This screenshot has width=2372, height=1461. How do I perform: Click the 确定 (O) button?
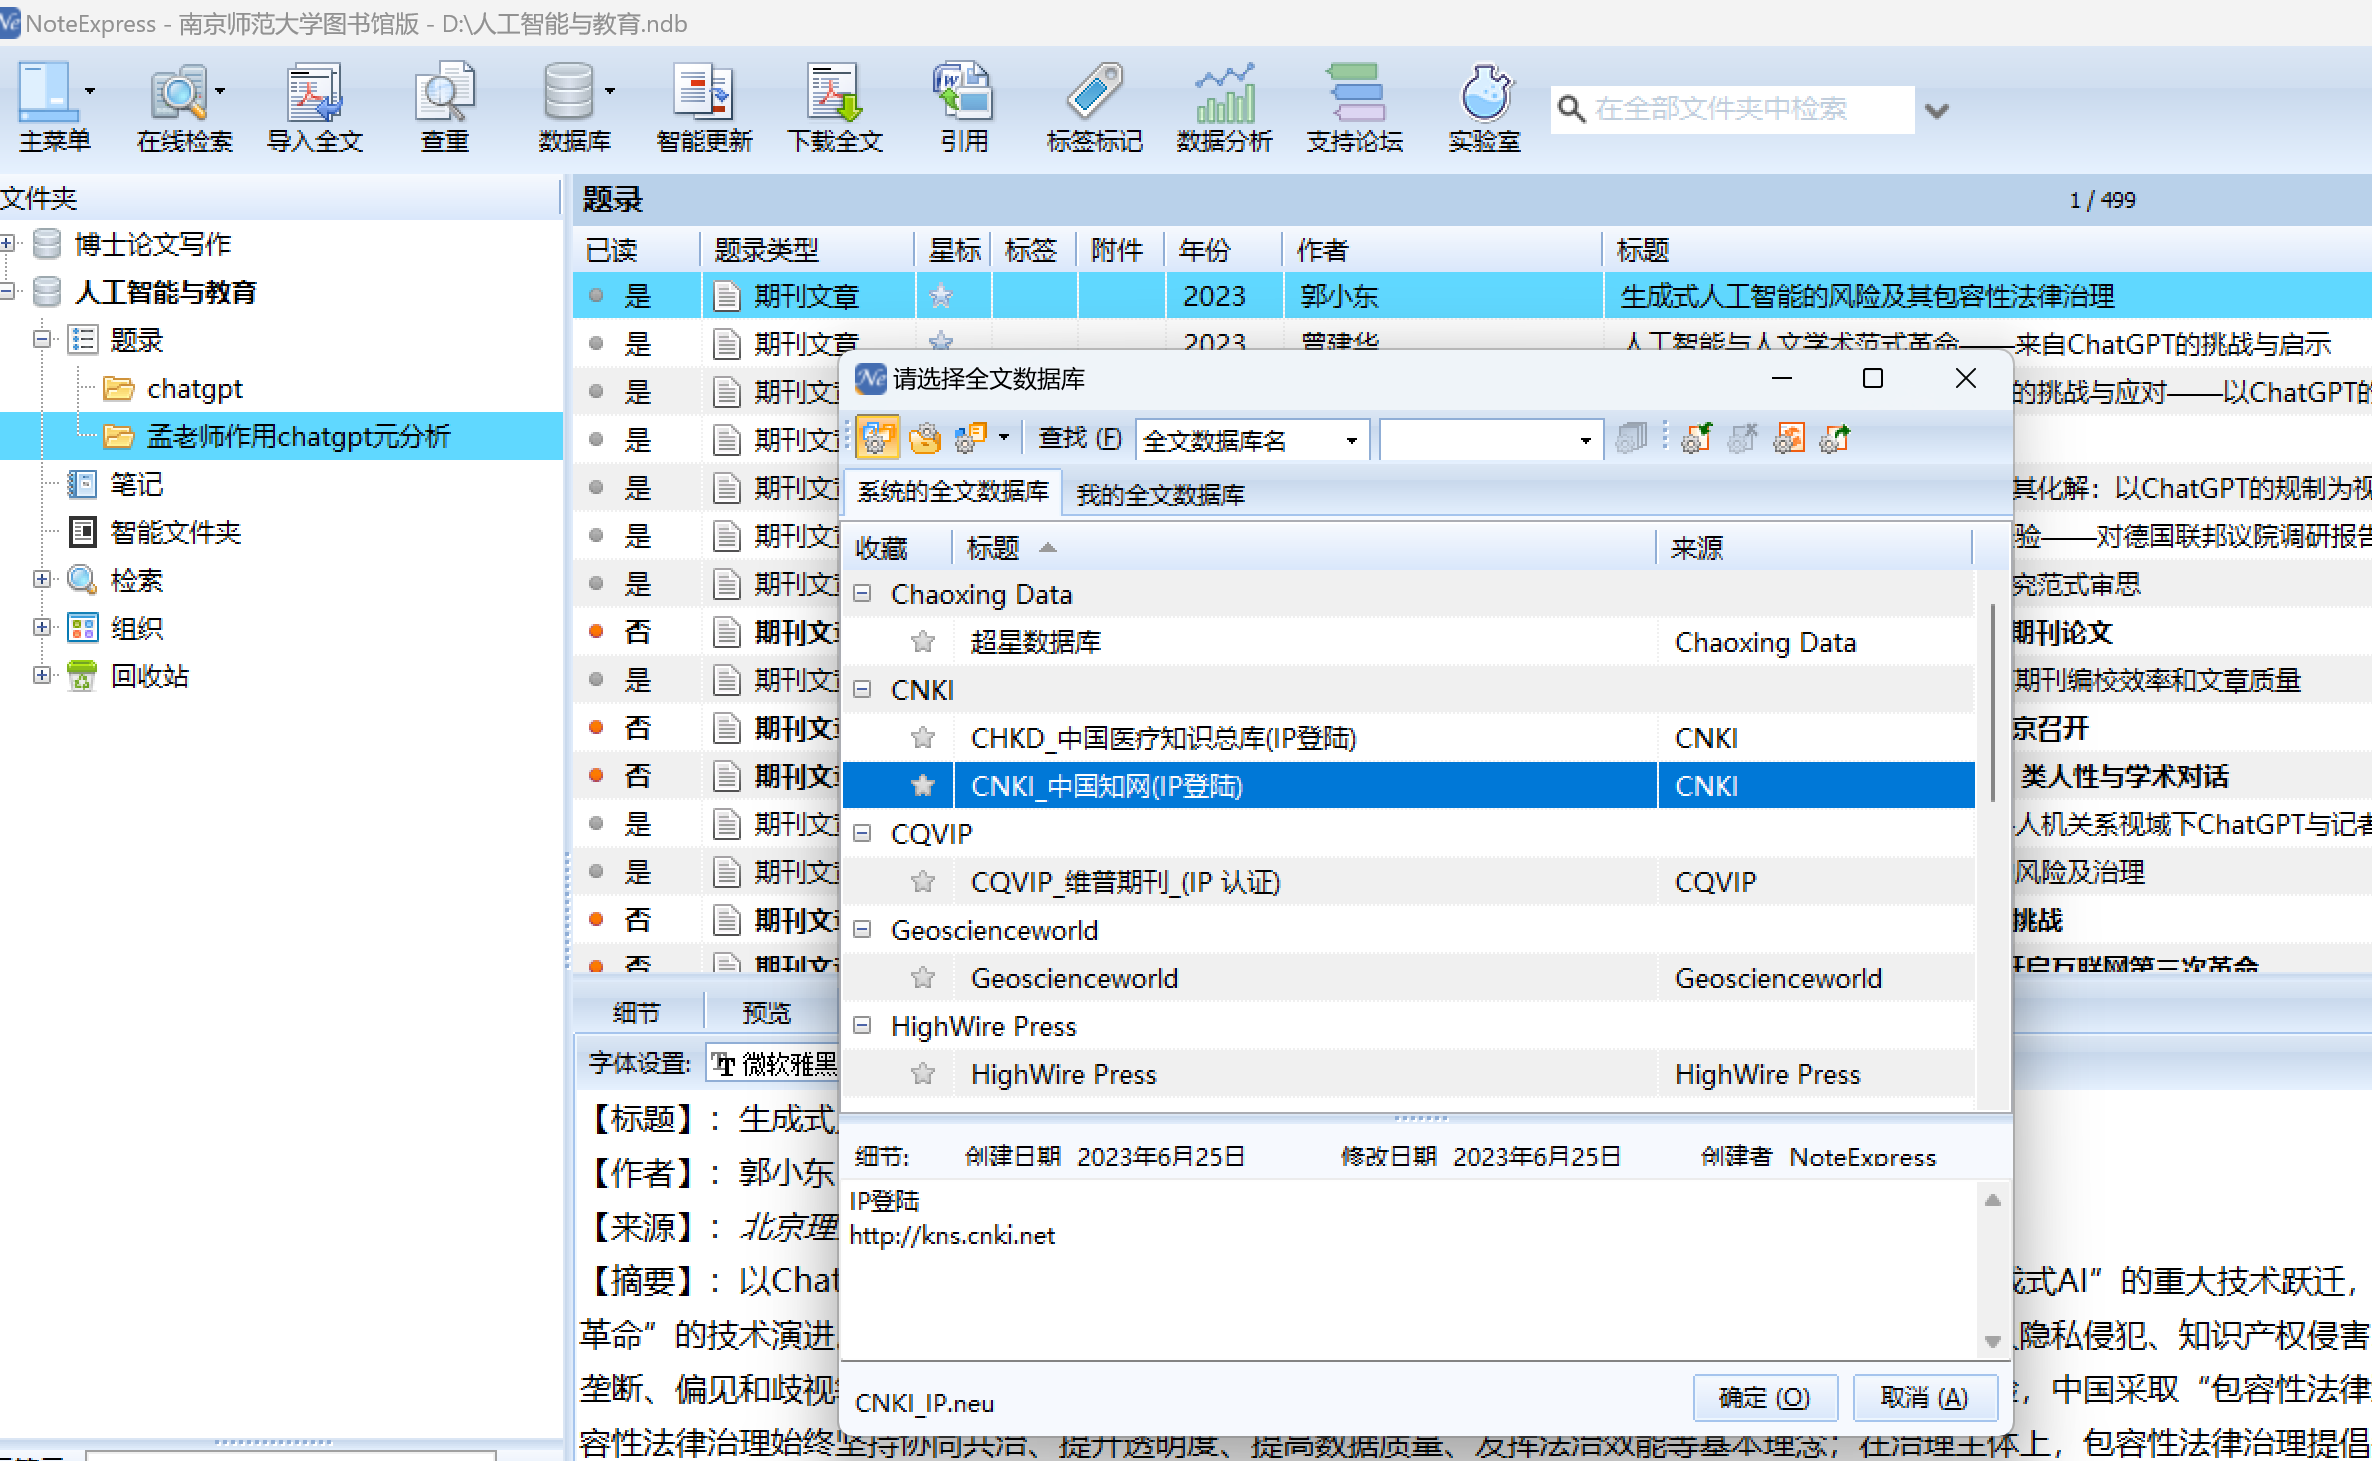[1764, 1397]
